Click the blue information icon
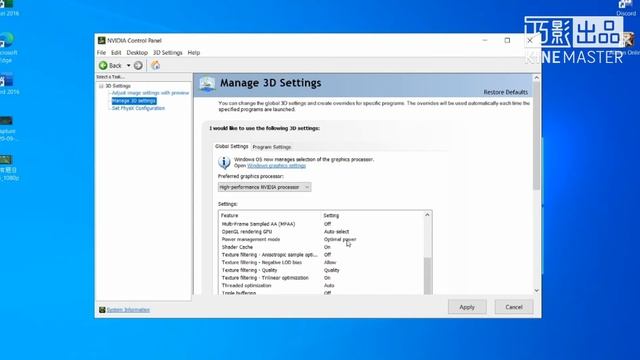 click(224, 162)
